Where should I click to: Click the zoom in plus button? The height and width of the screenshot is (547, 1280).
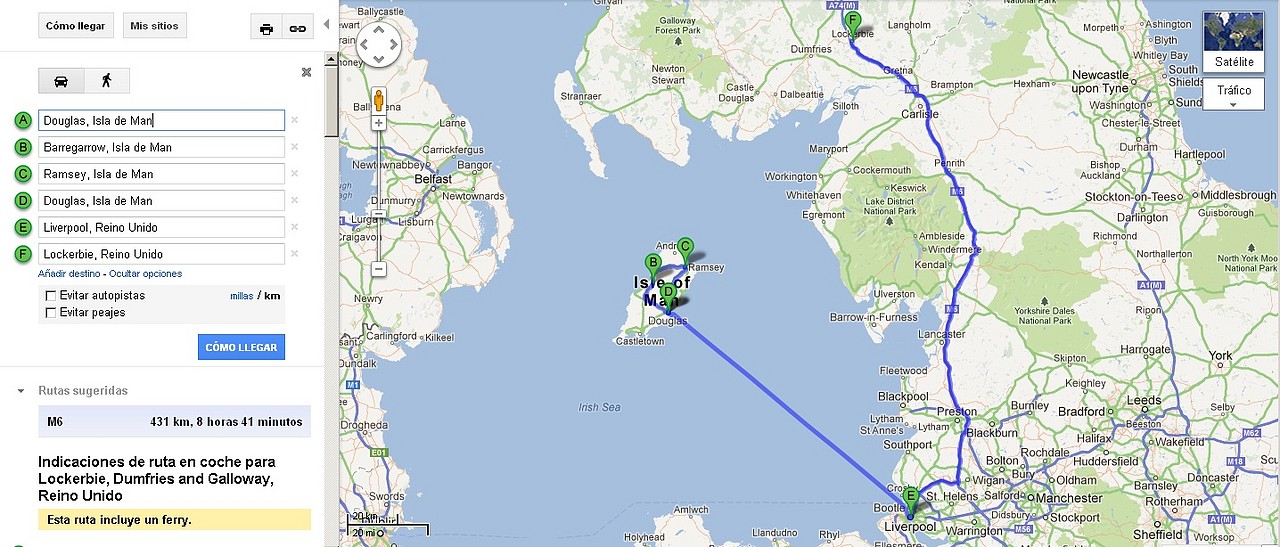tap(379, 123)
